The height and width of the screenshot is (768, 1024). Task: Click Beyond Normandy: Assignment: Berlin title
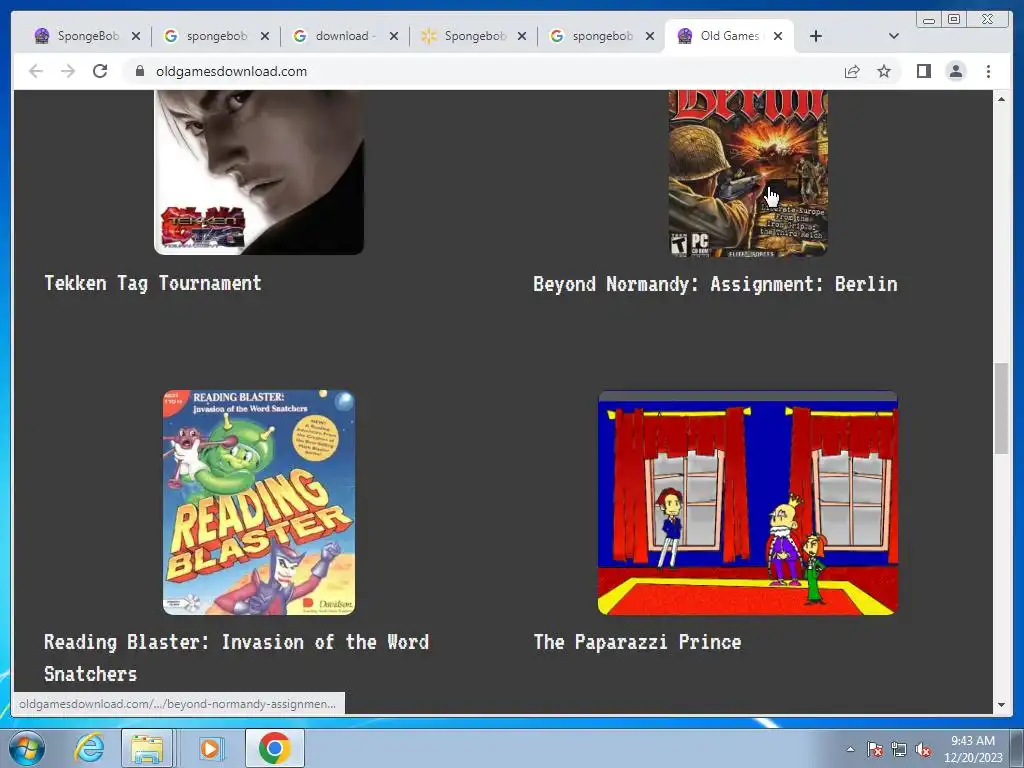click(x=715, y=284)
